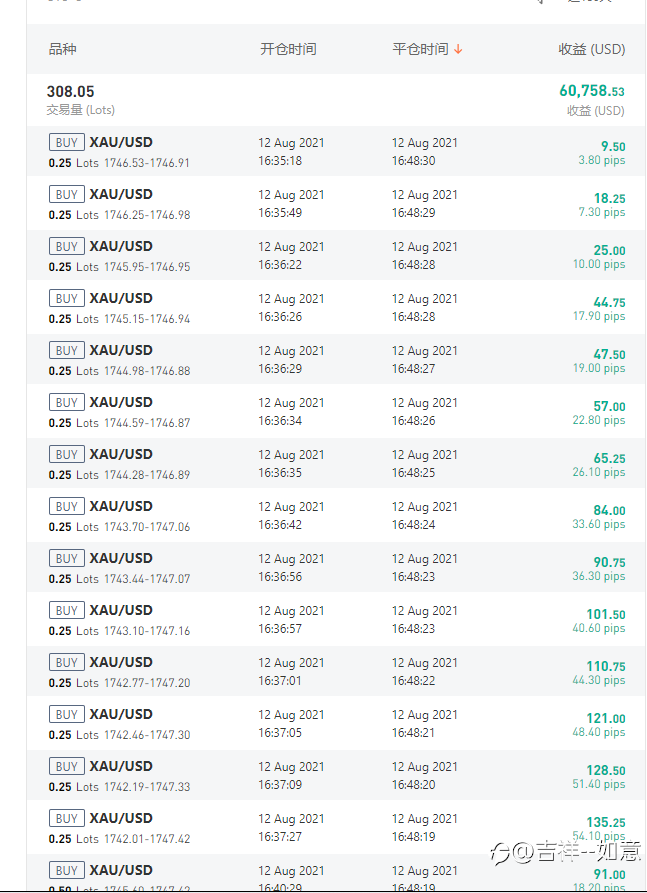Select the 128.50 profit amount
Viewport: 647px width, 893px height.
click(x=606, y=771)
